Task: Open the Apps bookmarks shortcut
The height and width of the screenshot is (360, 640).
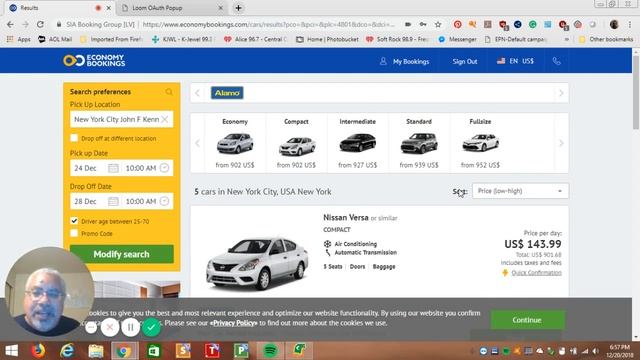Action: (18, 39)
